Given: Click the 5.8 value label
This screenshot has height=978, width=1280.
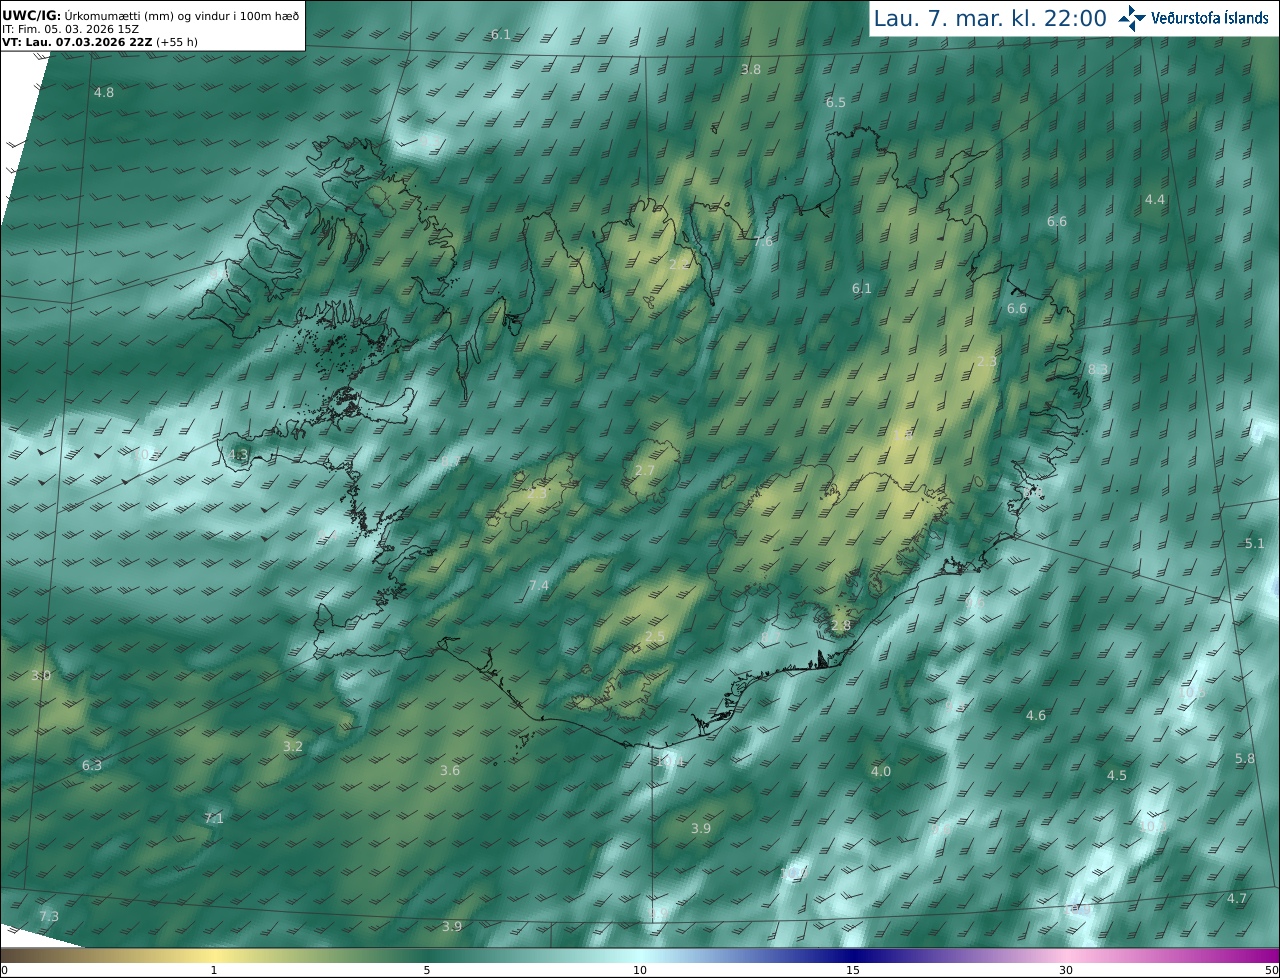Looking at the screenshot, I should [x=1245, y=758].
